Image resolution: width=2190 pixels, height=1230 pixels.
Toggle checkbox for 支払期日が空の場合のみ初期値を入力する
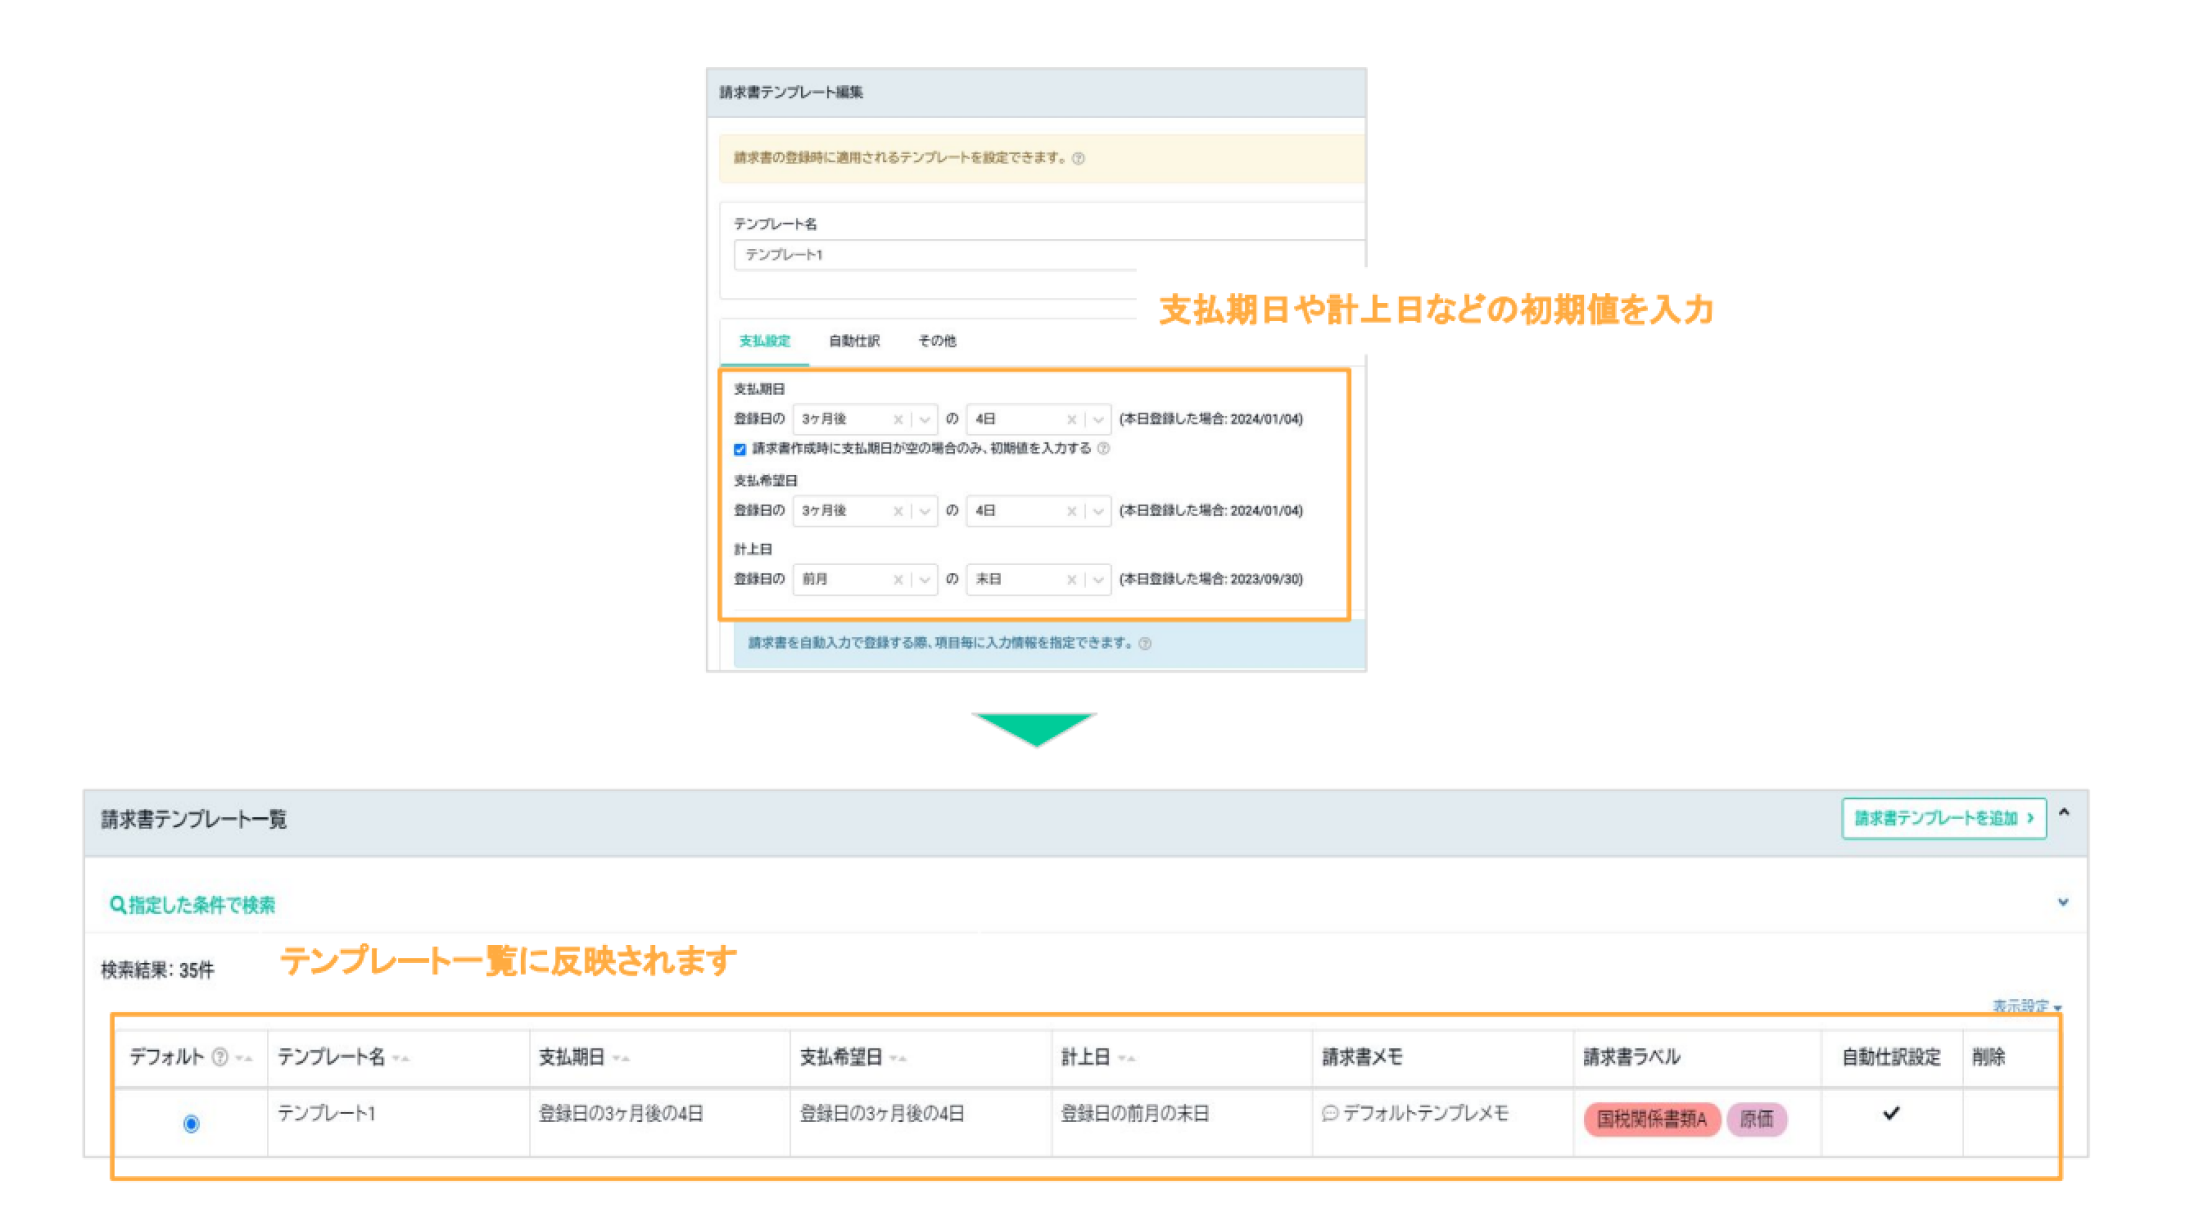740,449
